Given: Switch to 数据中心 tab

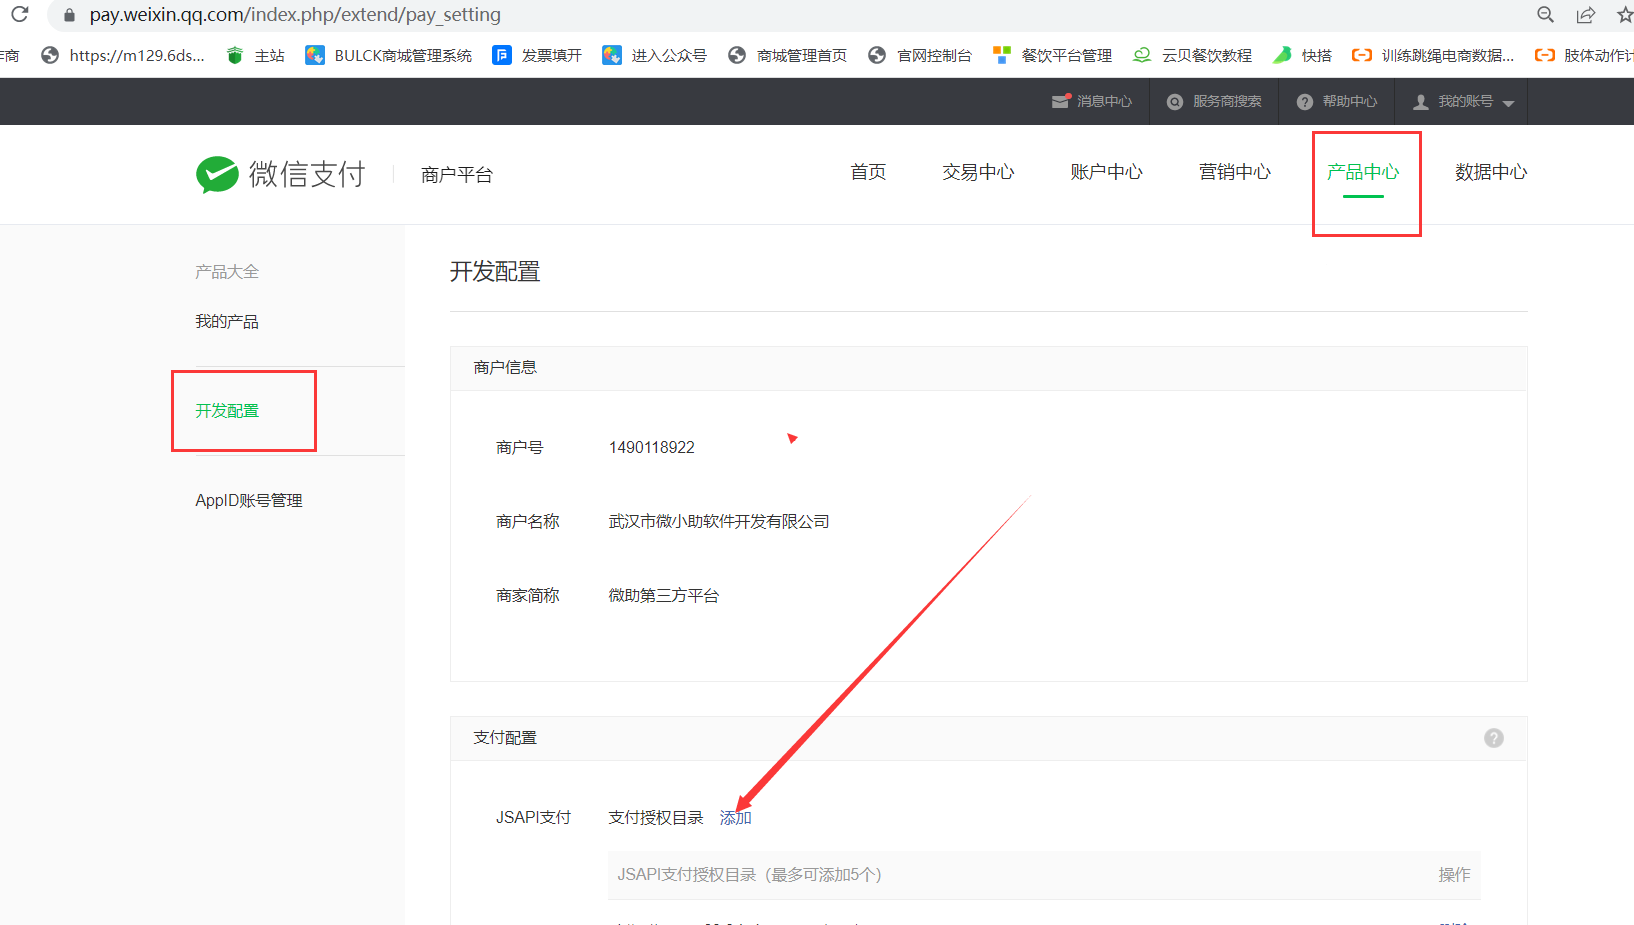Looking at the screenshot, I should coord(1491,172).
